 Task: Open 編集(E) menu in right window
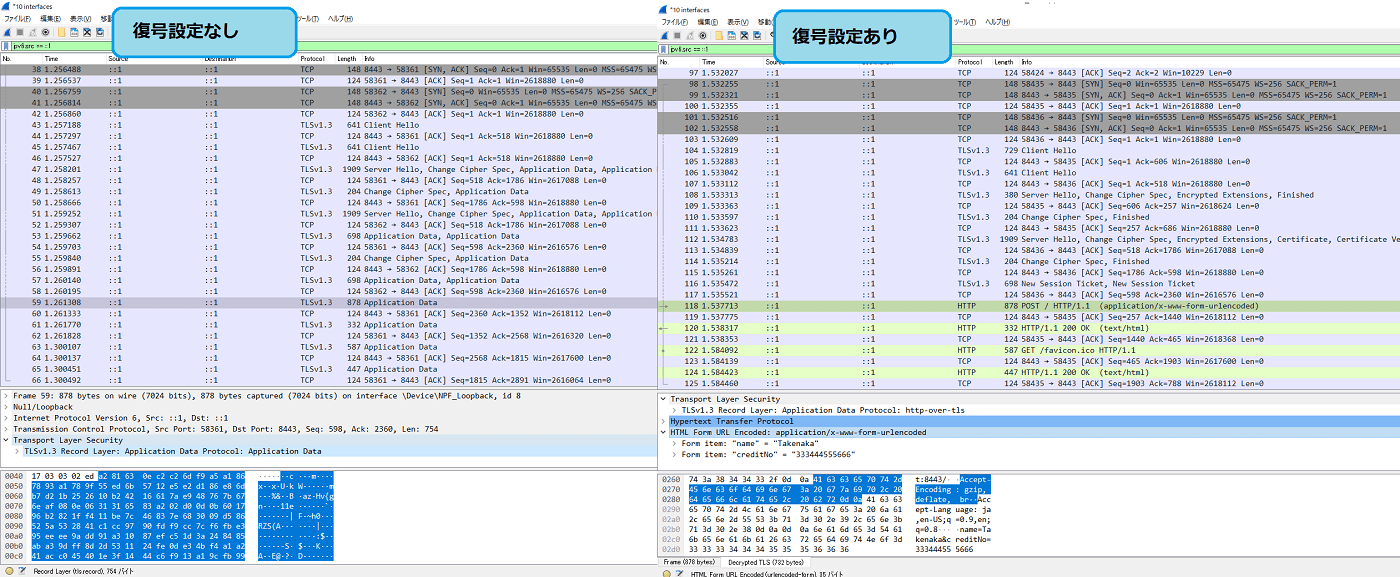[707, 22]
